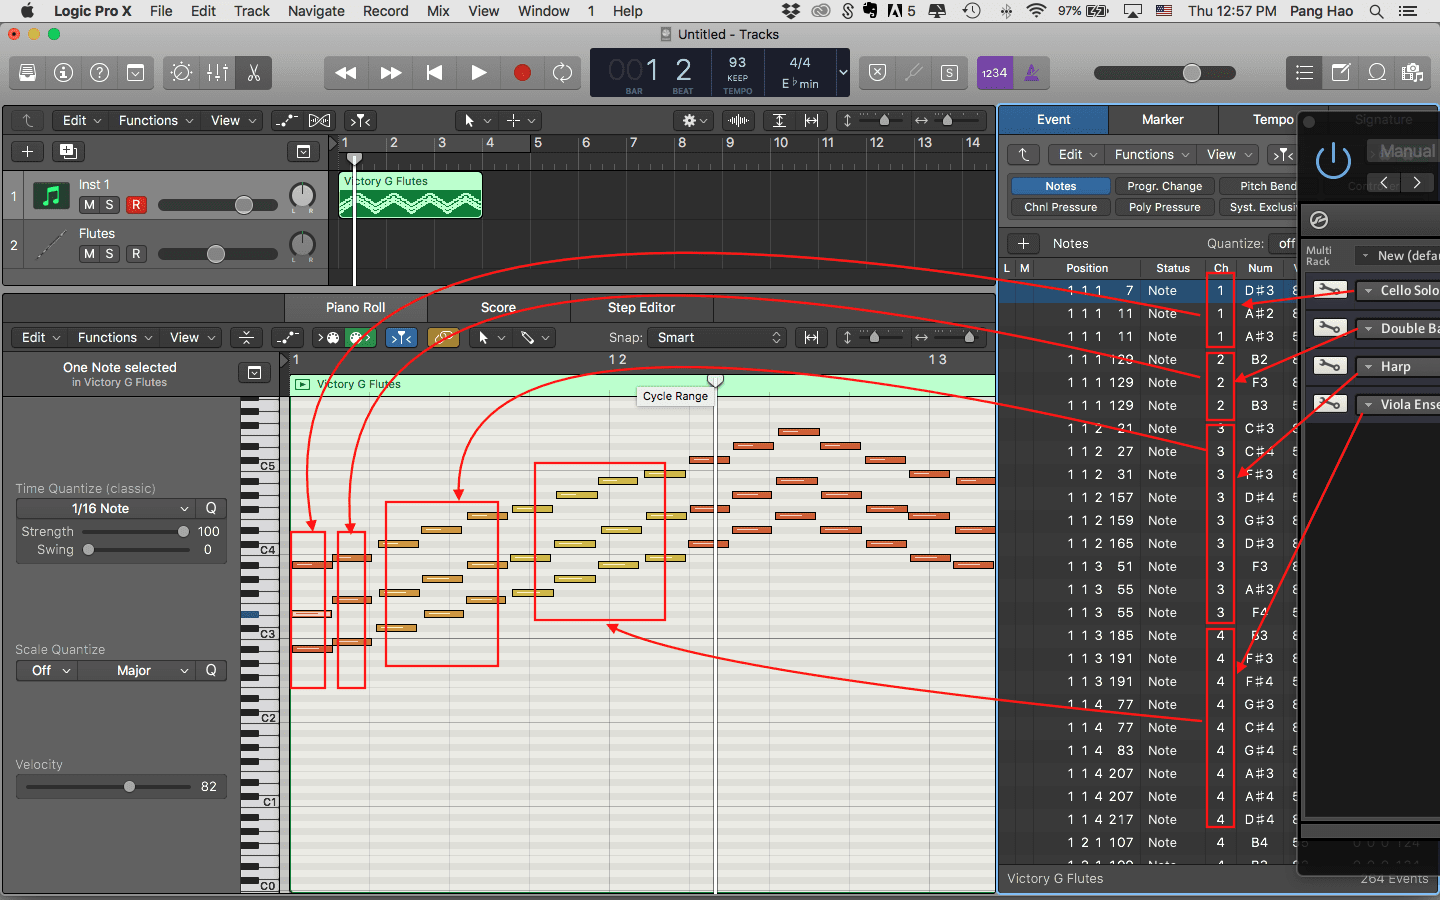1440x900 pixels.
Task: Toggle the Smart Controls dial button
Action: pos(181,73)
